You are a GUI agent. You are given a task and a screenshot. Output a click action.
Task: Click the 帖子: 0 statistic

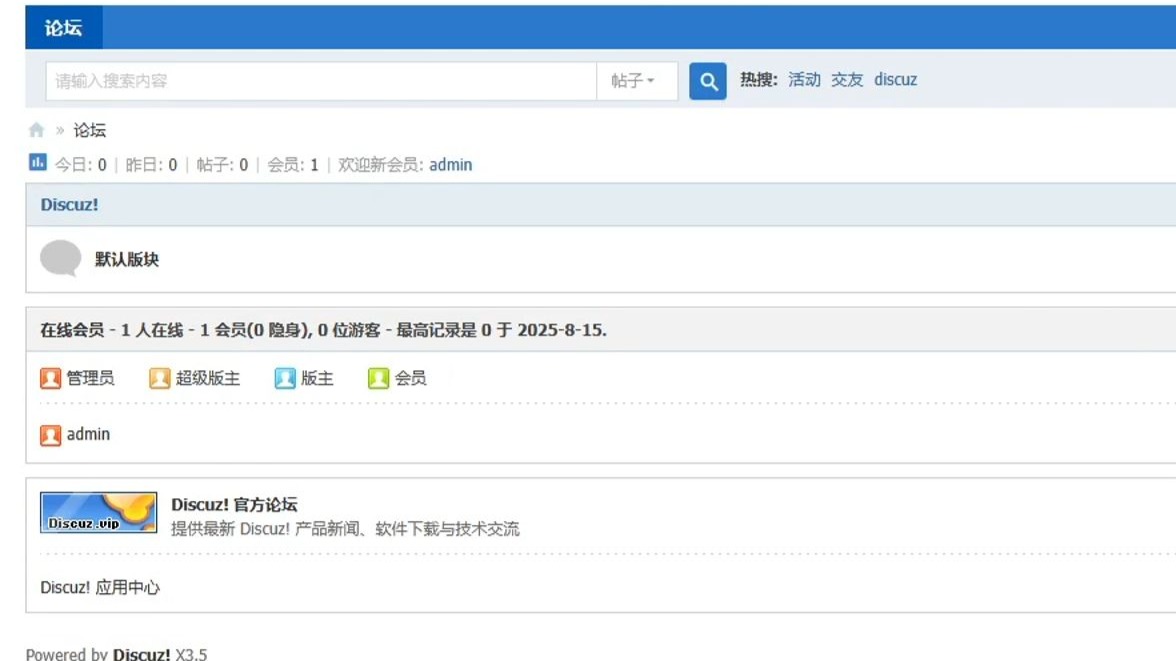pyautogui.click(x=222, y=165)
